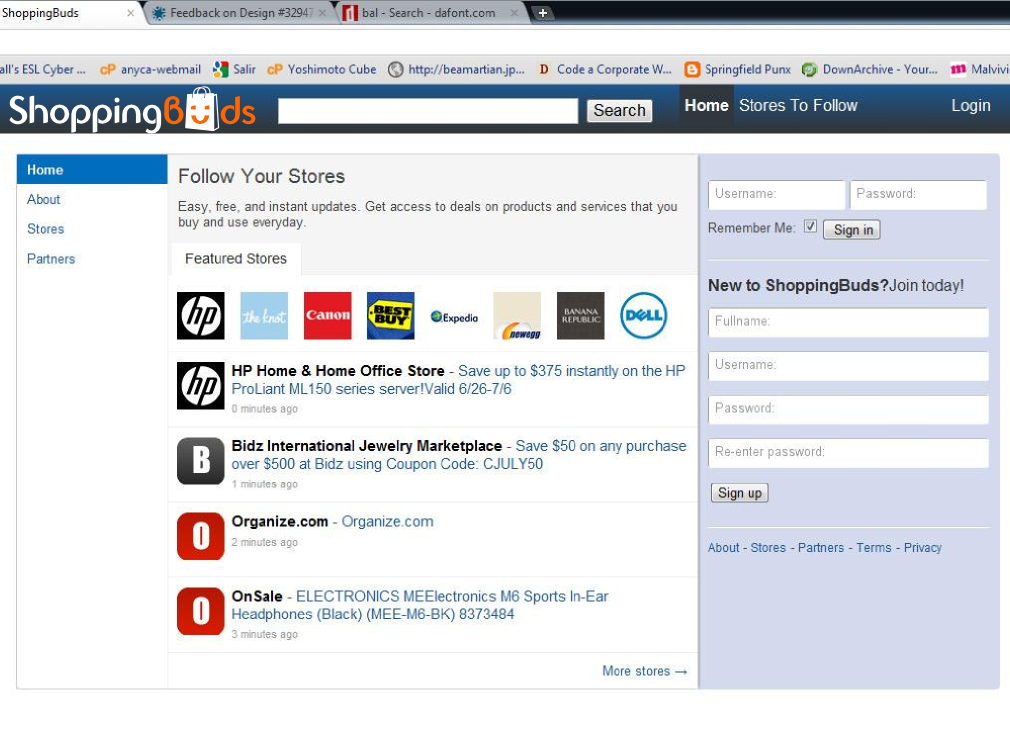
Task: Switch to the Featured Stores tab
Action: 236,259
